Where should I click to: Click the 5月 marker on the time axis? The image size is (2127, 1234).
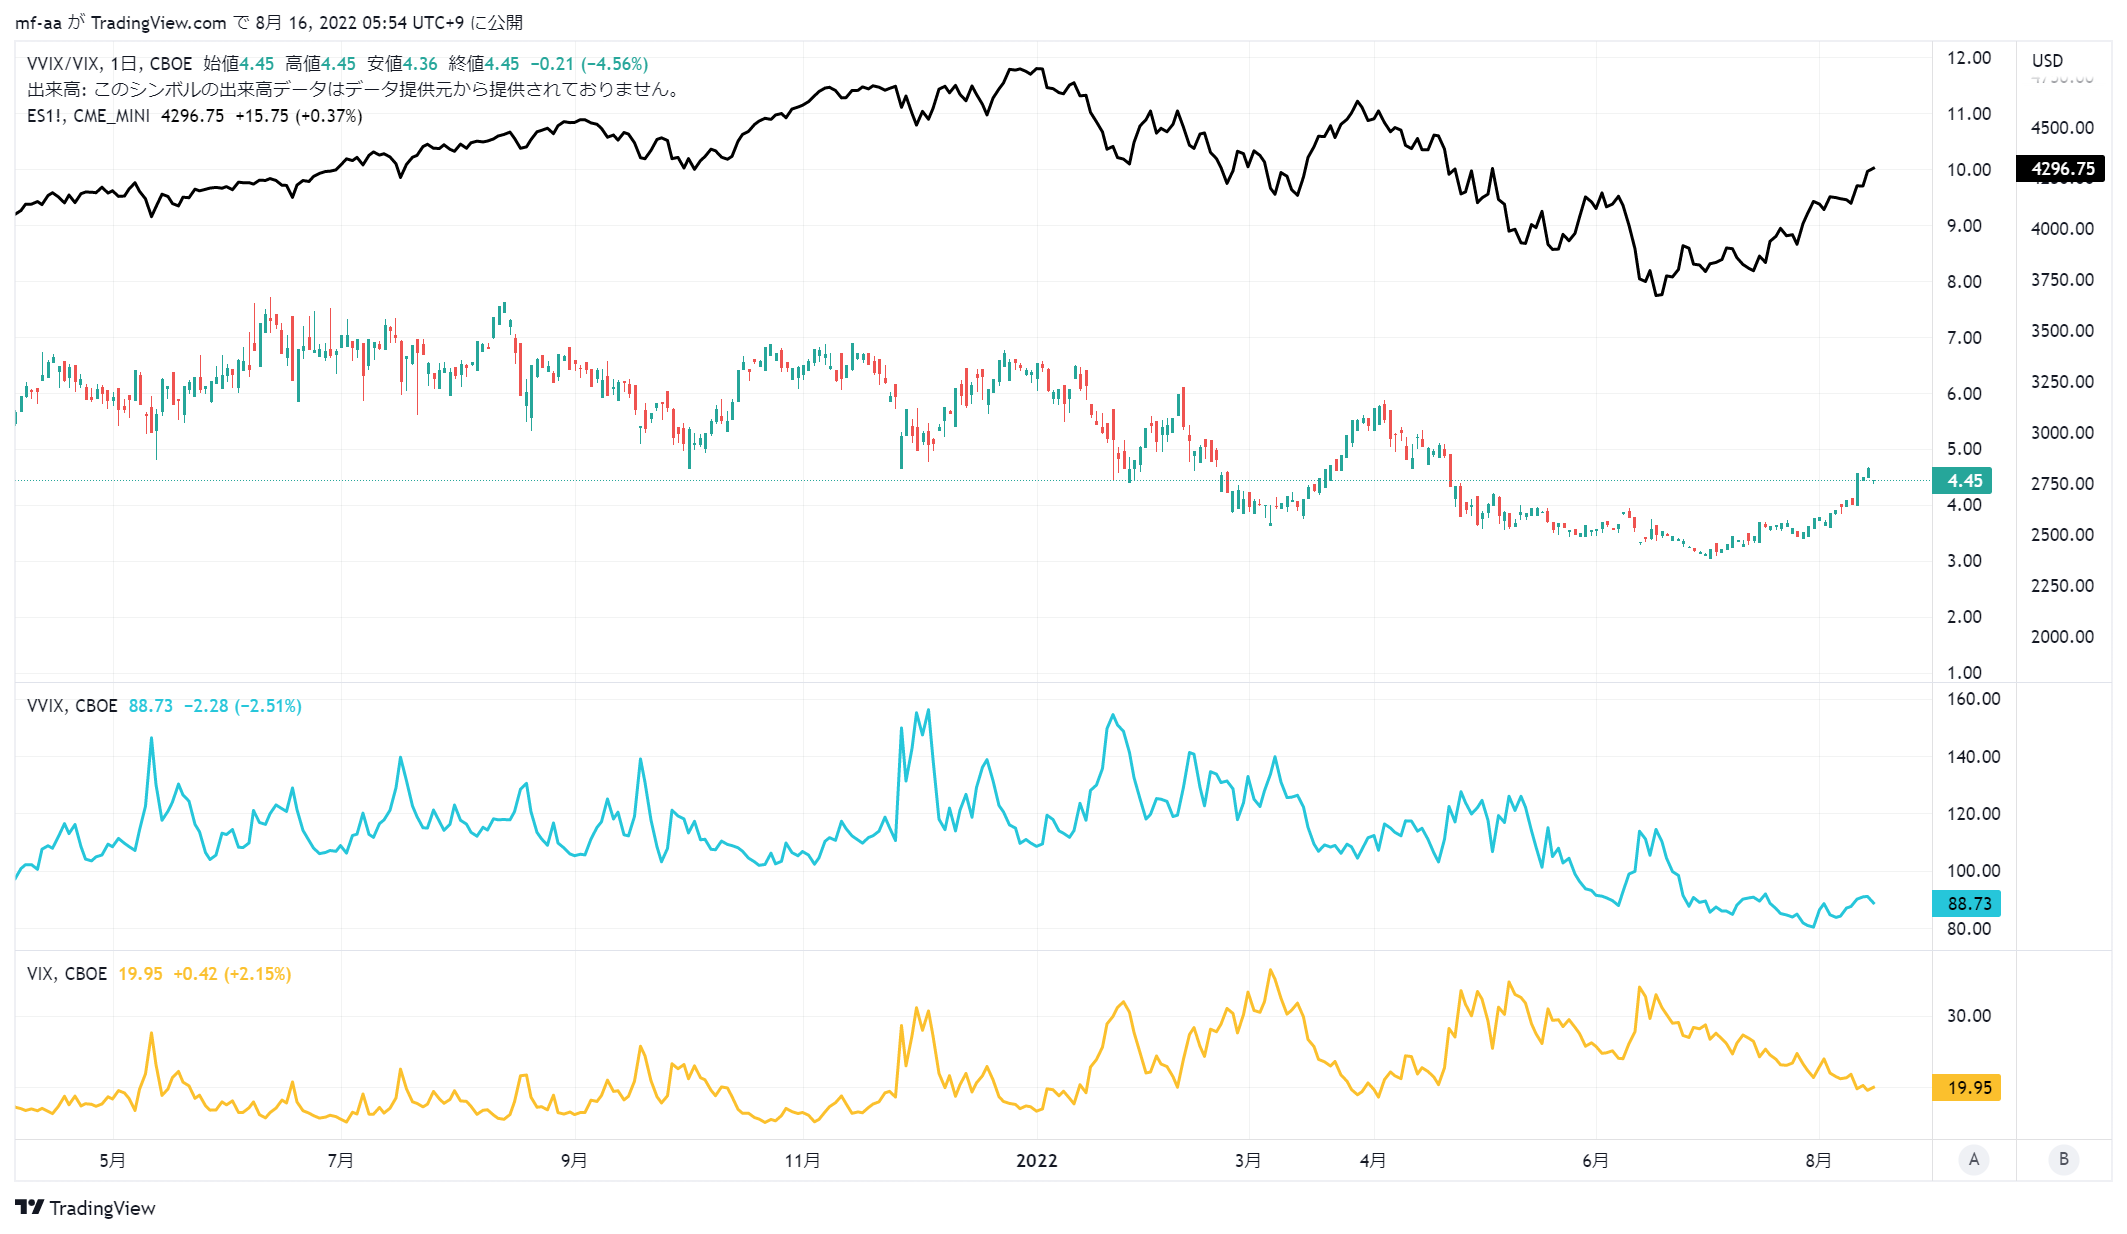pos(113,1160)
